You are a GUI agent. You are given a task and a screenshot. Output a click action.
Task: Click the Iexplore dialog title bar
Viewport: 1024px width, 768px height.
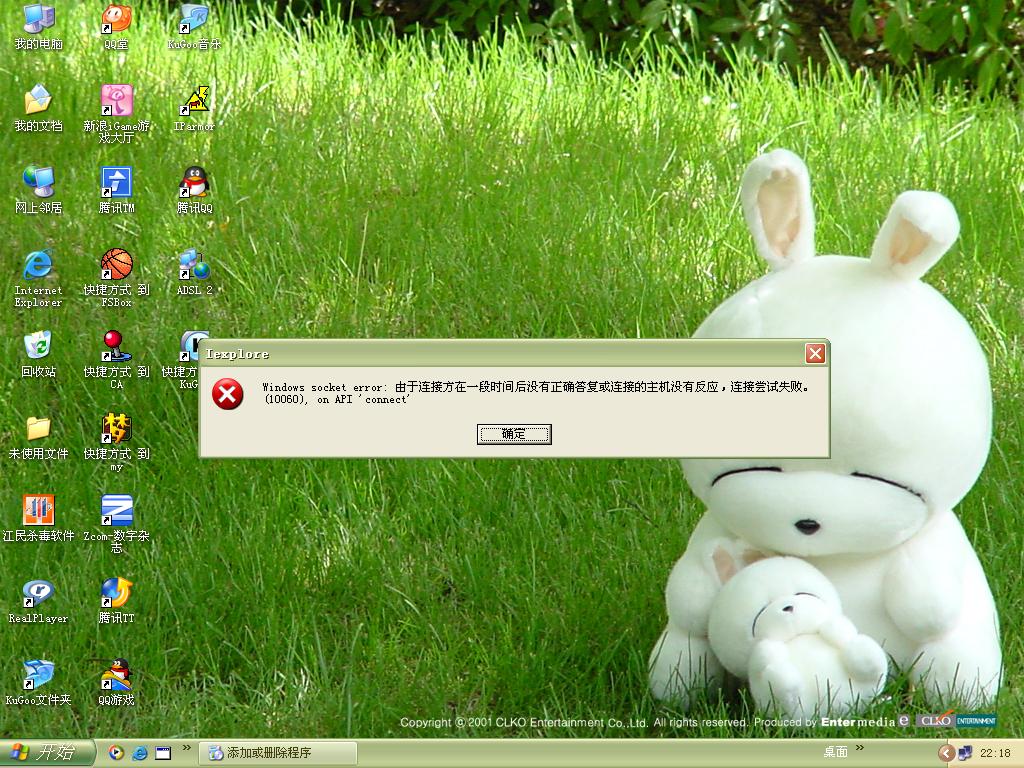502,353
